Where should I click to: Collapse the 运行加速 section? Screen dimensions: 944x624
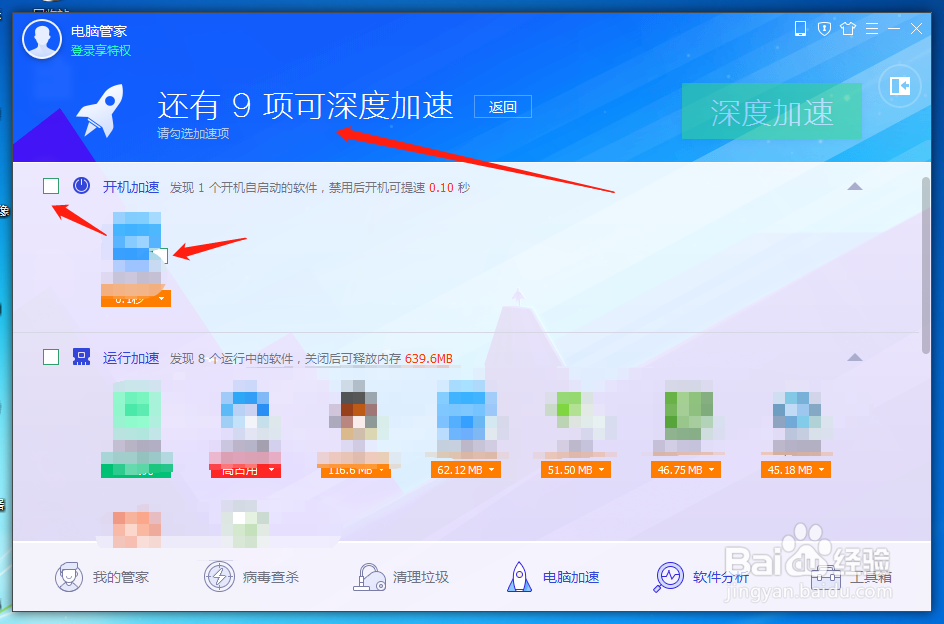tap(854, 357)
